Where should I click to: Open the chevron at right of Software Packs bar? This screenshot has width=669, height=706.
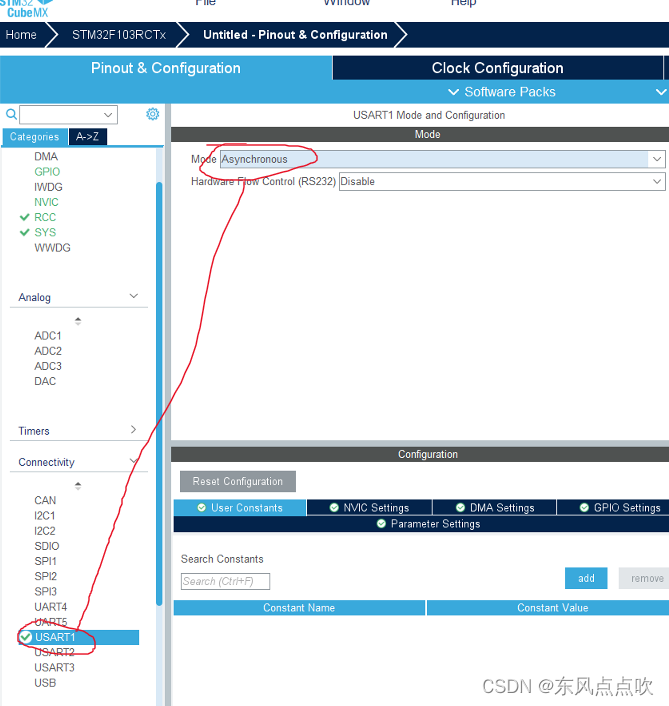pyautogui.click(x=661, y=92)
